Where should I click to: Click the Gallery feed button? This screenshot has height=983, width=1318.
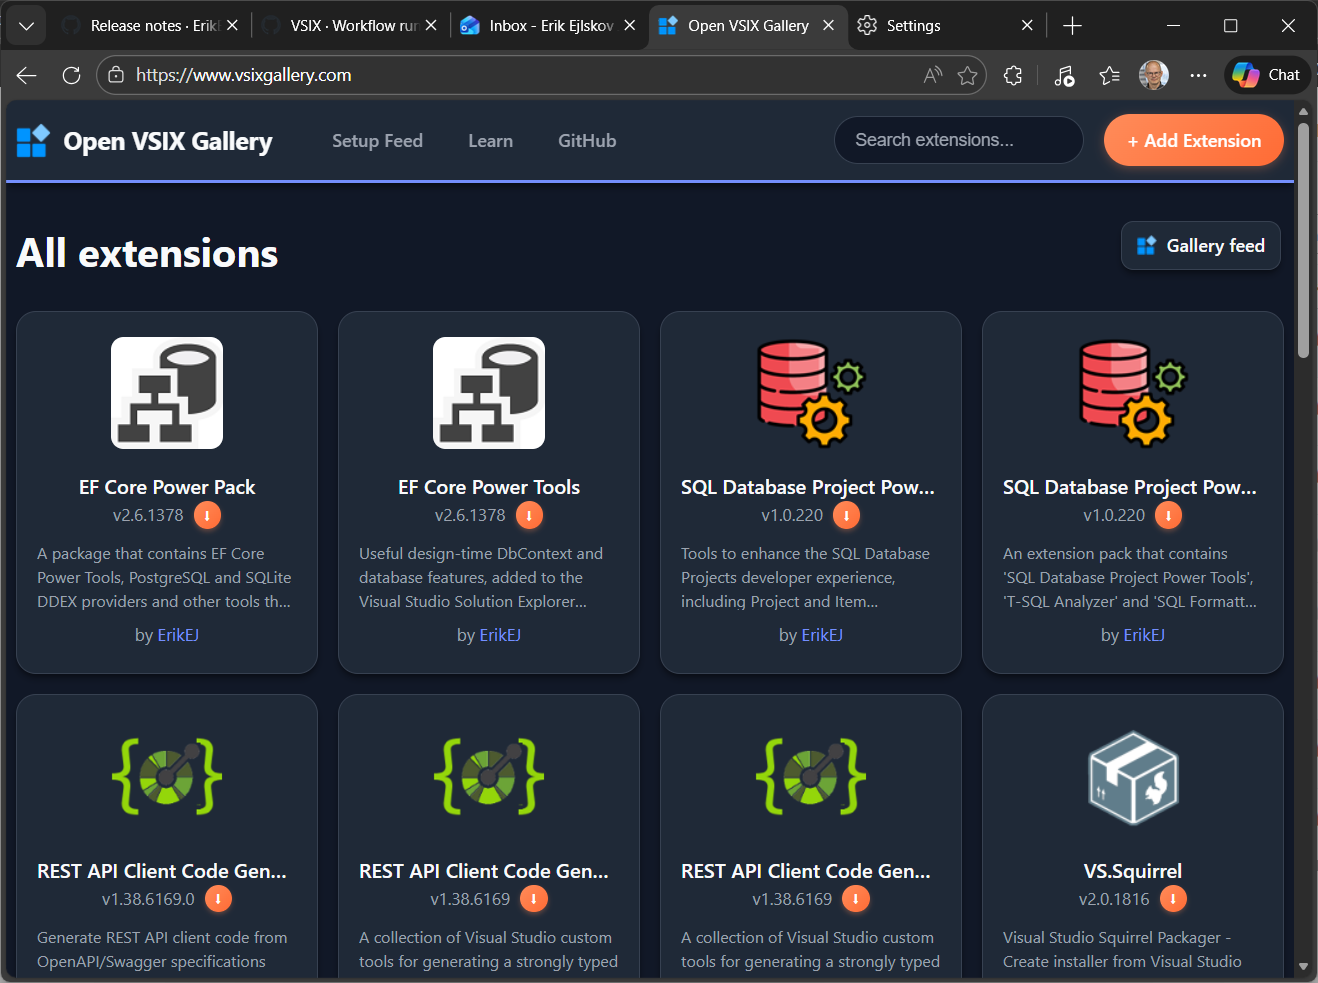click(x=1201, y=246)
